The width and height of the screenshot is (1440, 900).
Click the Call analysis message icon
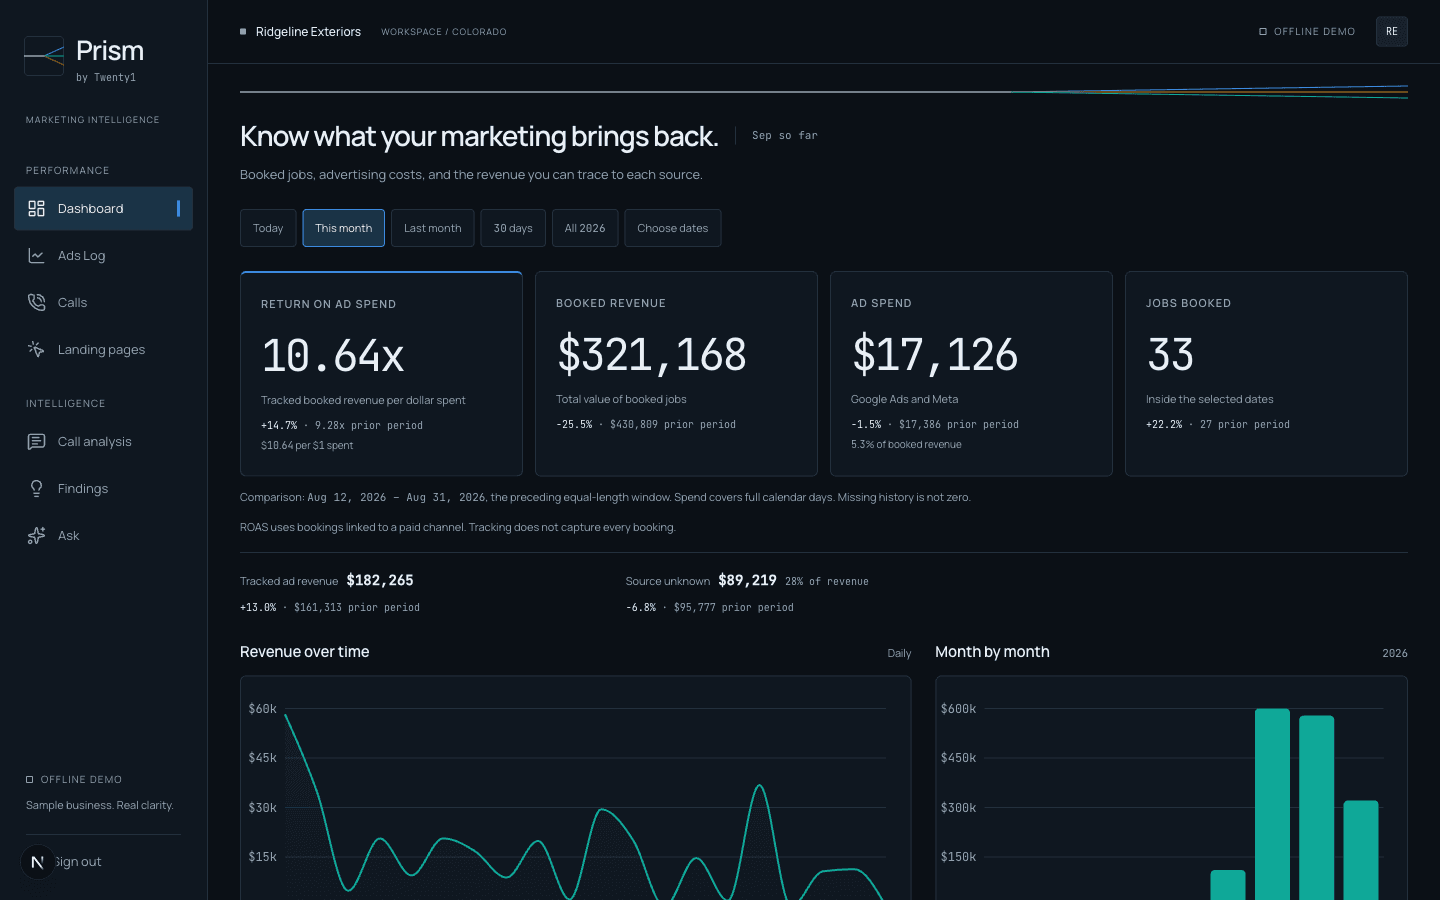coord(36,441)
